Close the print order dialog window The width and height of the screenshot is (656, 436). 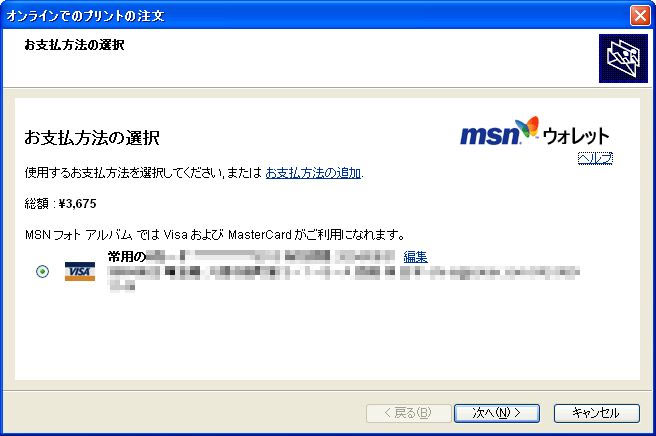coord(641,16)
